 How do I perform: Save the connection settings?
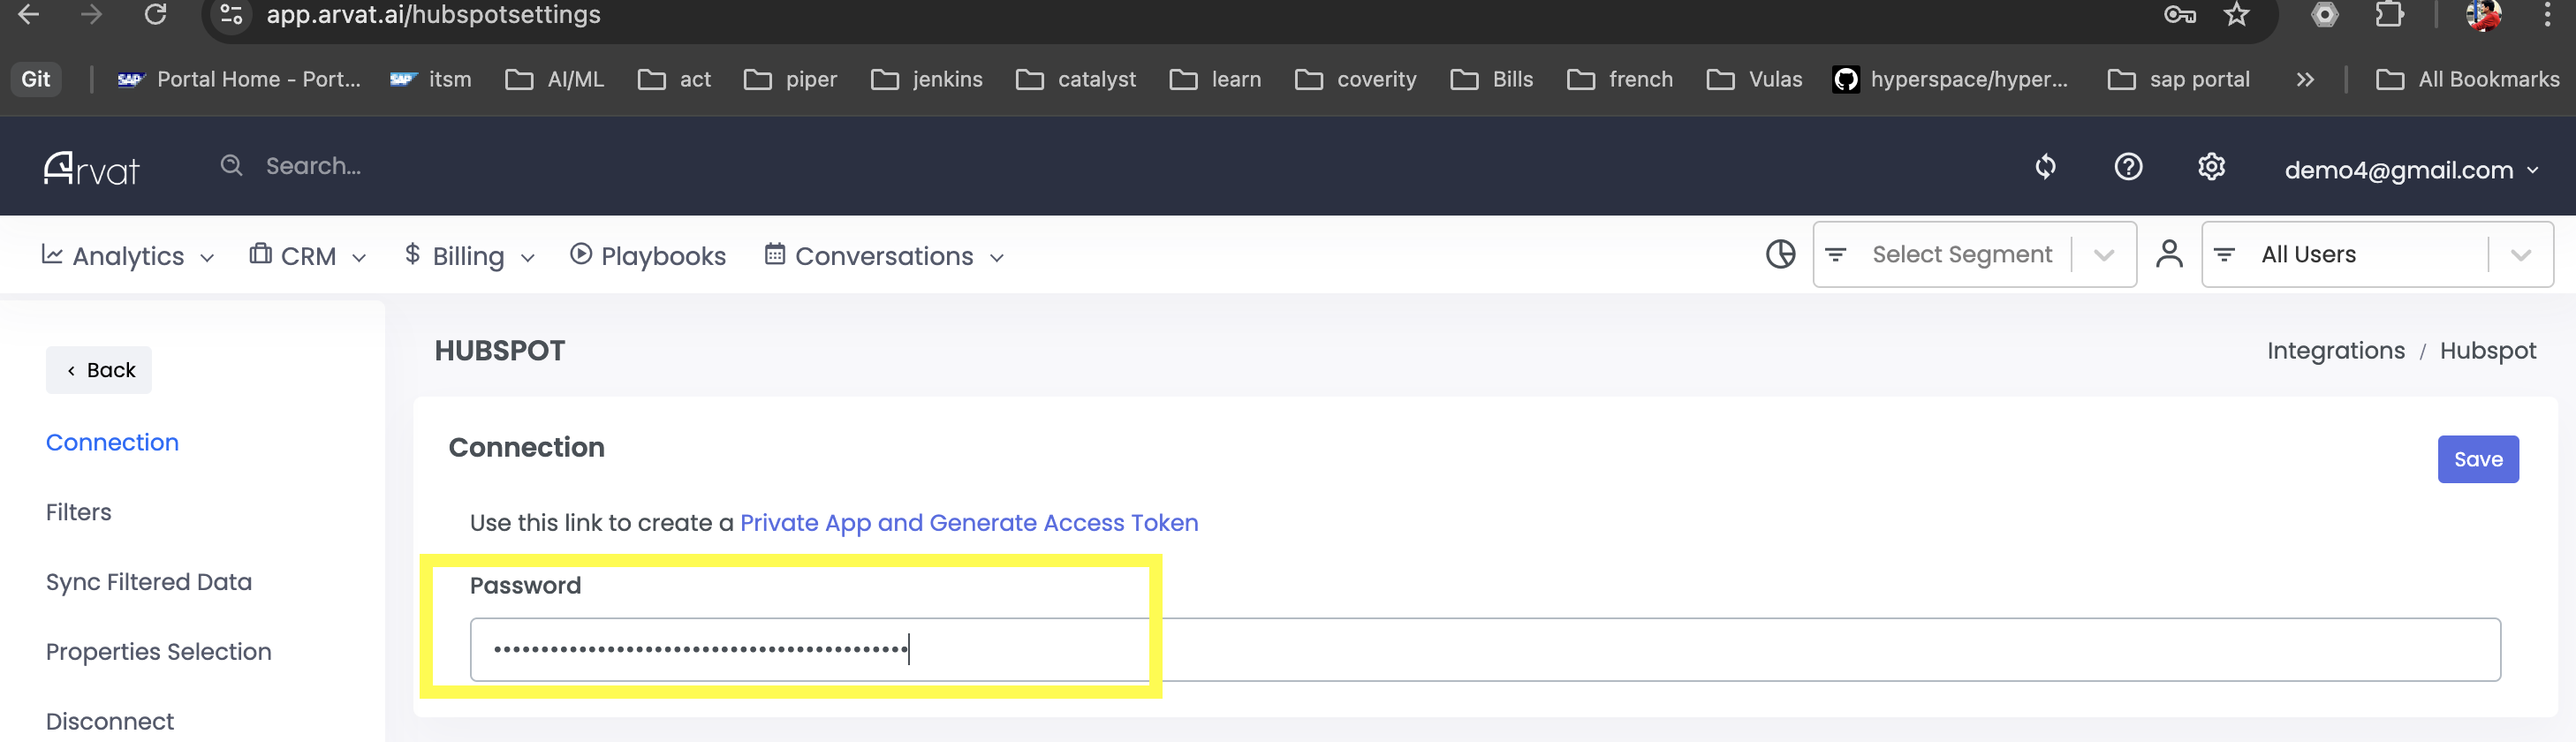click(x=2478, y=459)
